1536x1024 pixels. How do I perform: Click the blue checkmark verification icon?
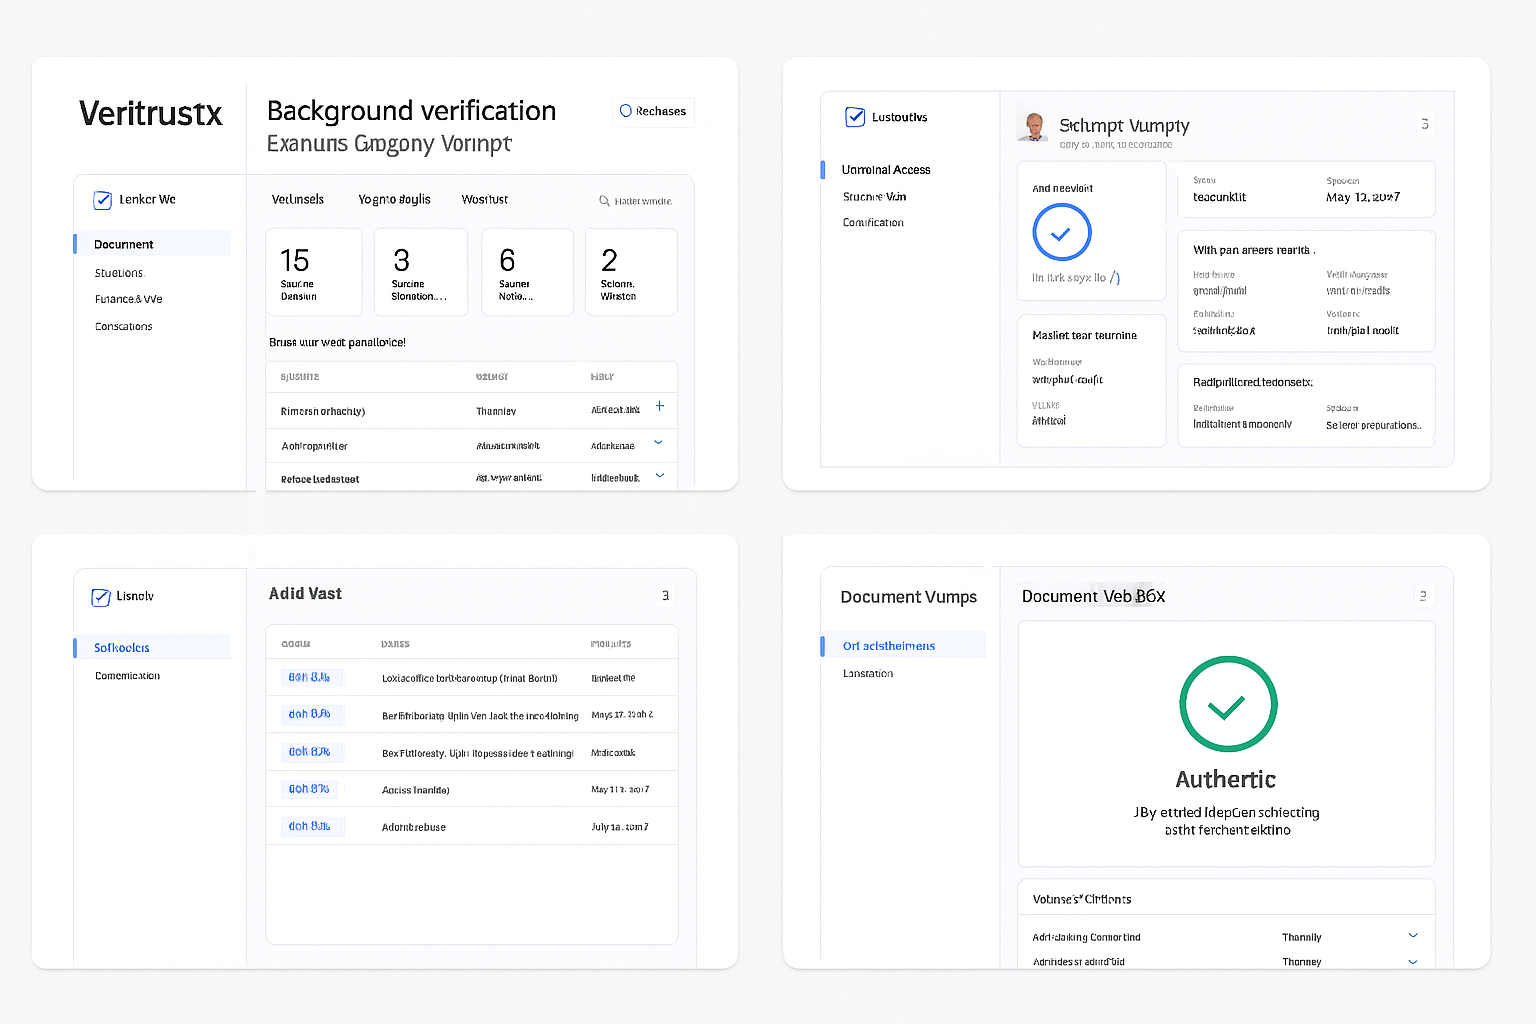click(1060, 232)
